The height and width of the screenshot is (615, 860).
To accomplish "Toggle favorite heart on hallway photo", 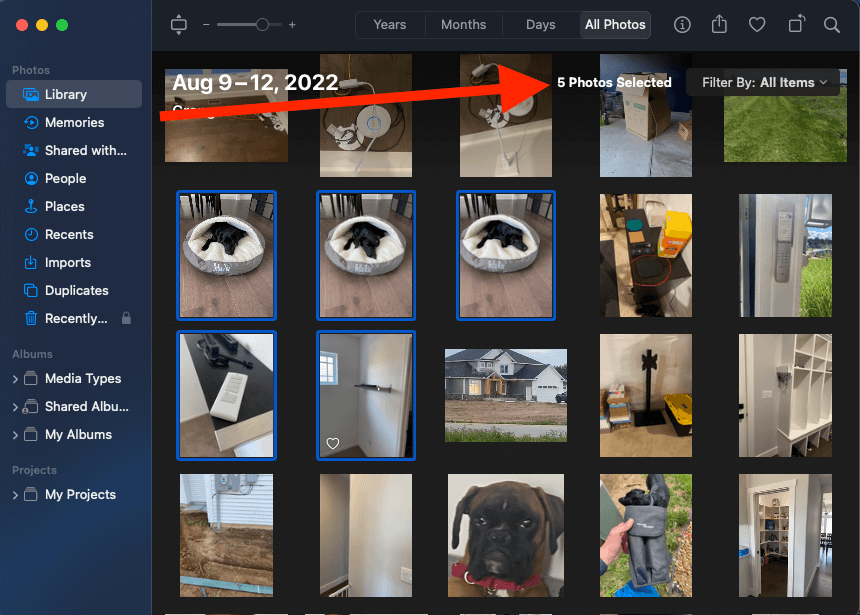I will pyautogui.click(x=333, y=444).
